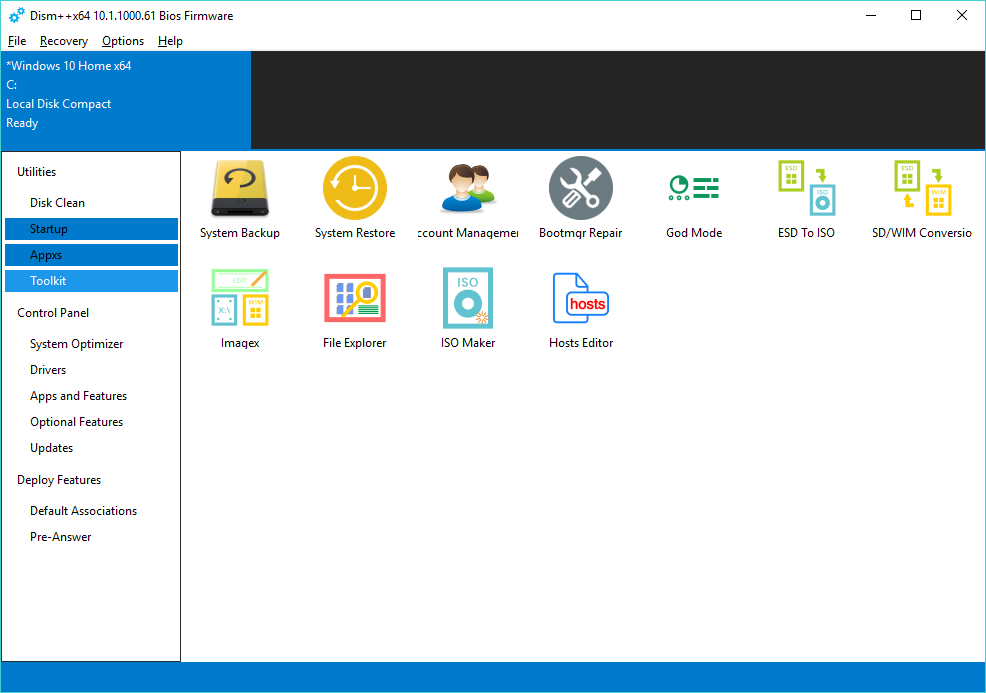Click the Dism++ app icon in title bar

tap(17, 15)
